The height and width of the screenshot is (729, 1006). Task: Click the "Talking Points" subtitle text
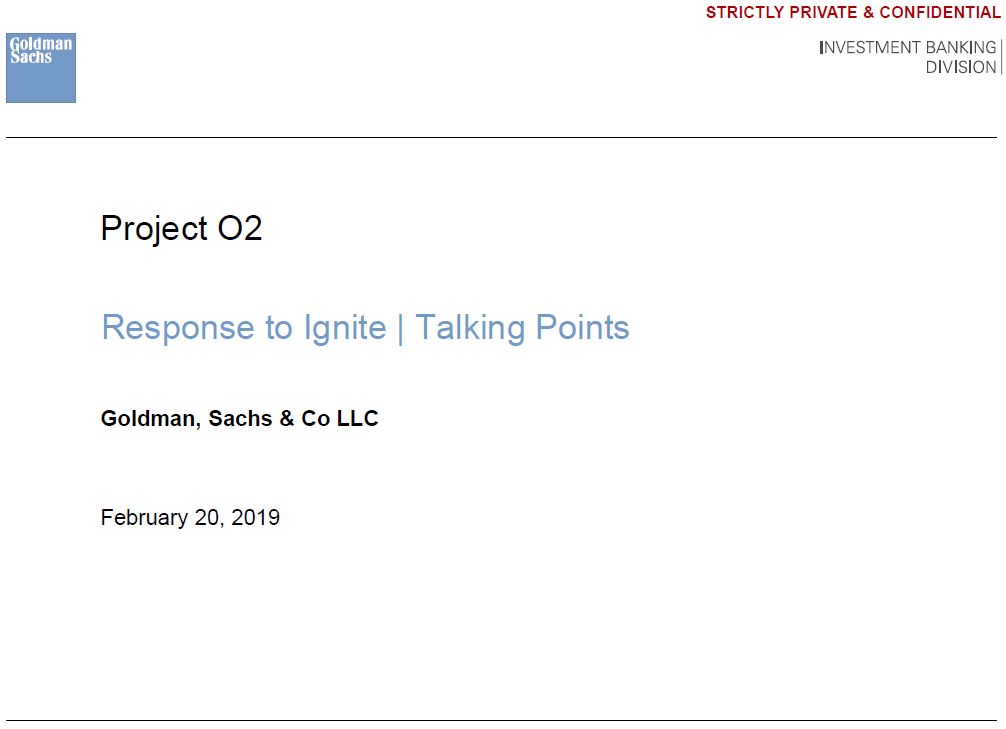pos(522,328)
